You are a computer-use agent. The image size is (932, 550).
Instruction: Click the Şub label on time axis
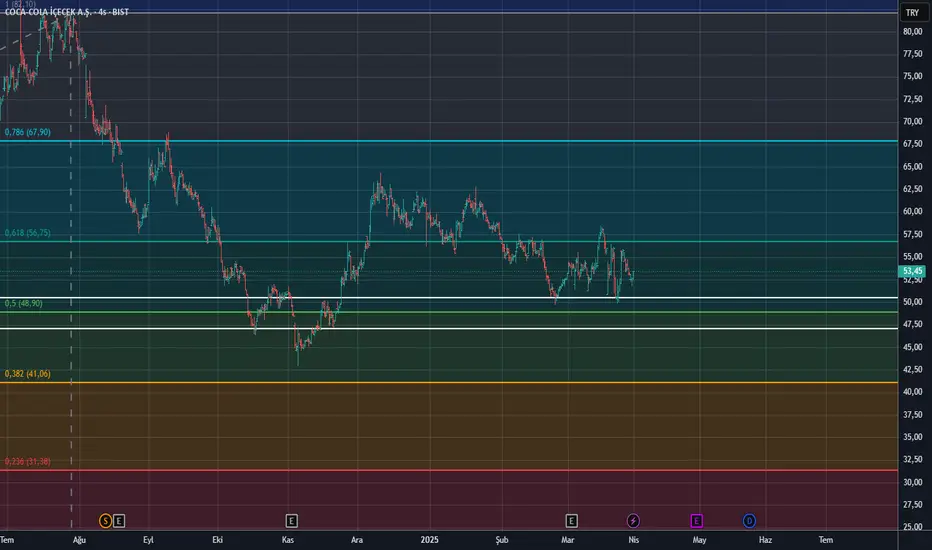click(x=503, y=540)
